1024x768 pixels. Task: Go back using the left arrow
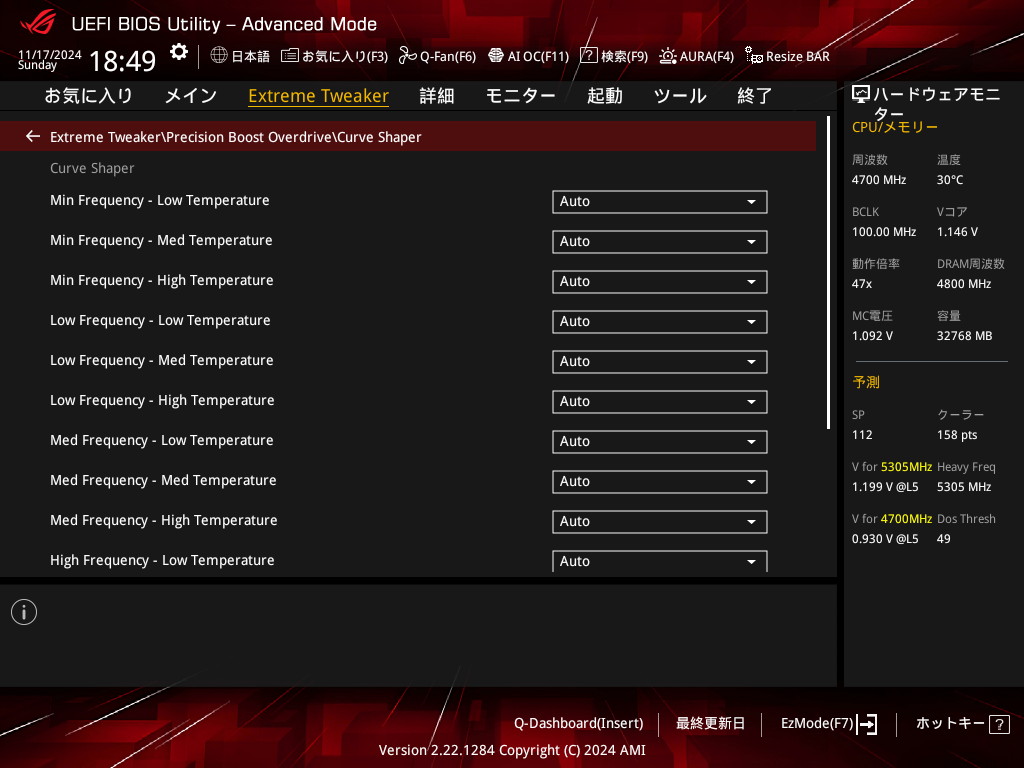(33, 136)
